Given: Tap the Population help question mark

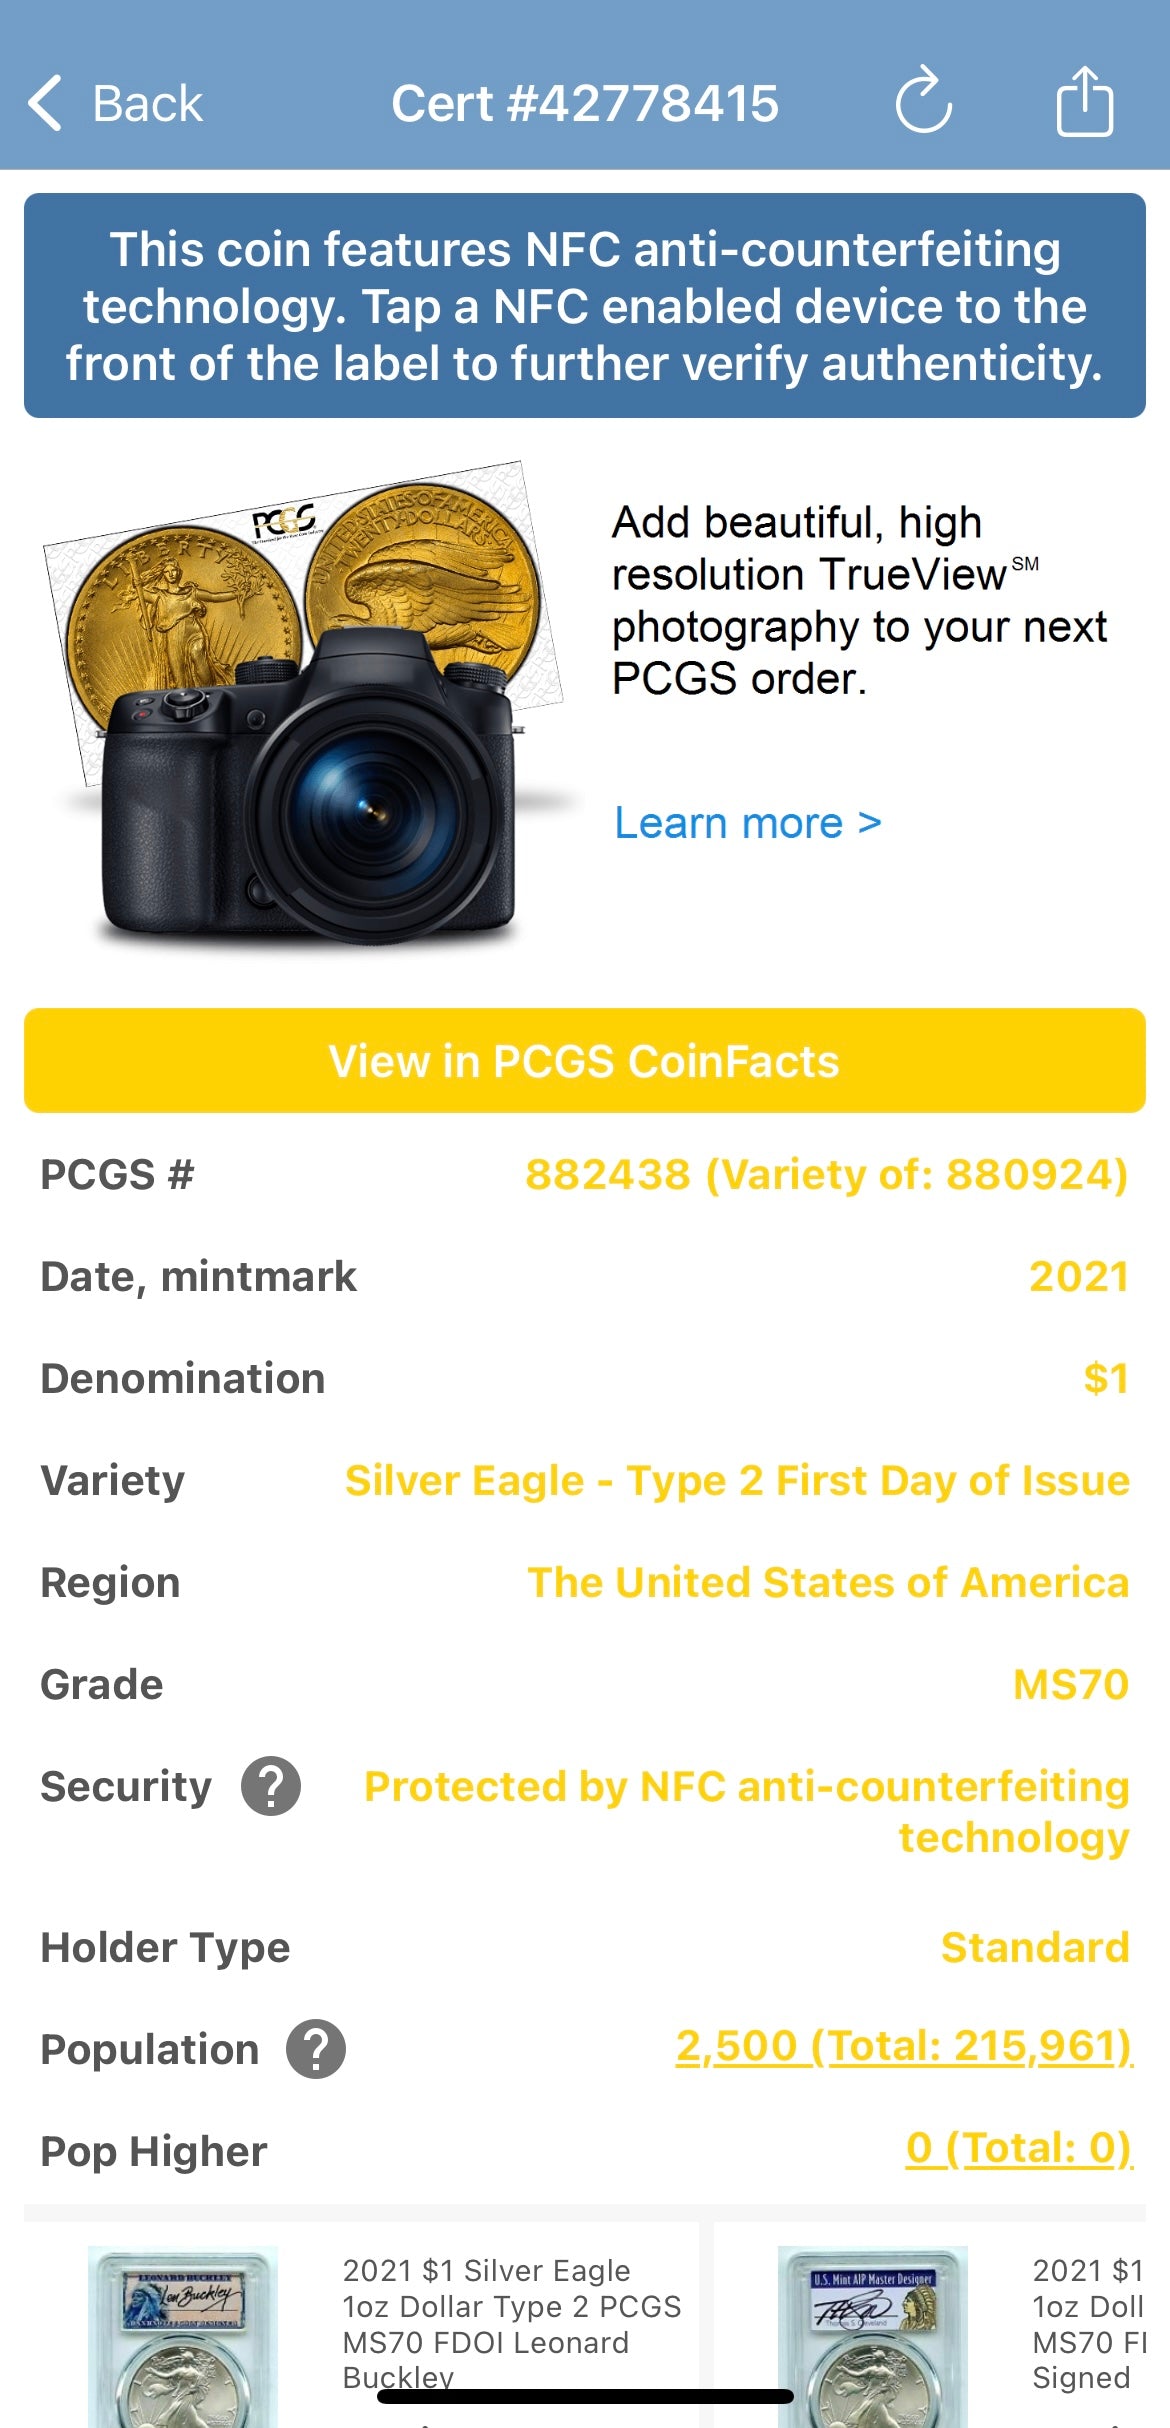Looking at the screenshot, I should point(316,2049).
